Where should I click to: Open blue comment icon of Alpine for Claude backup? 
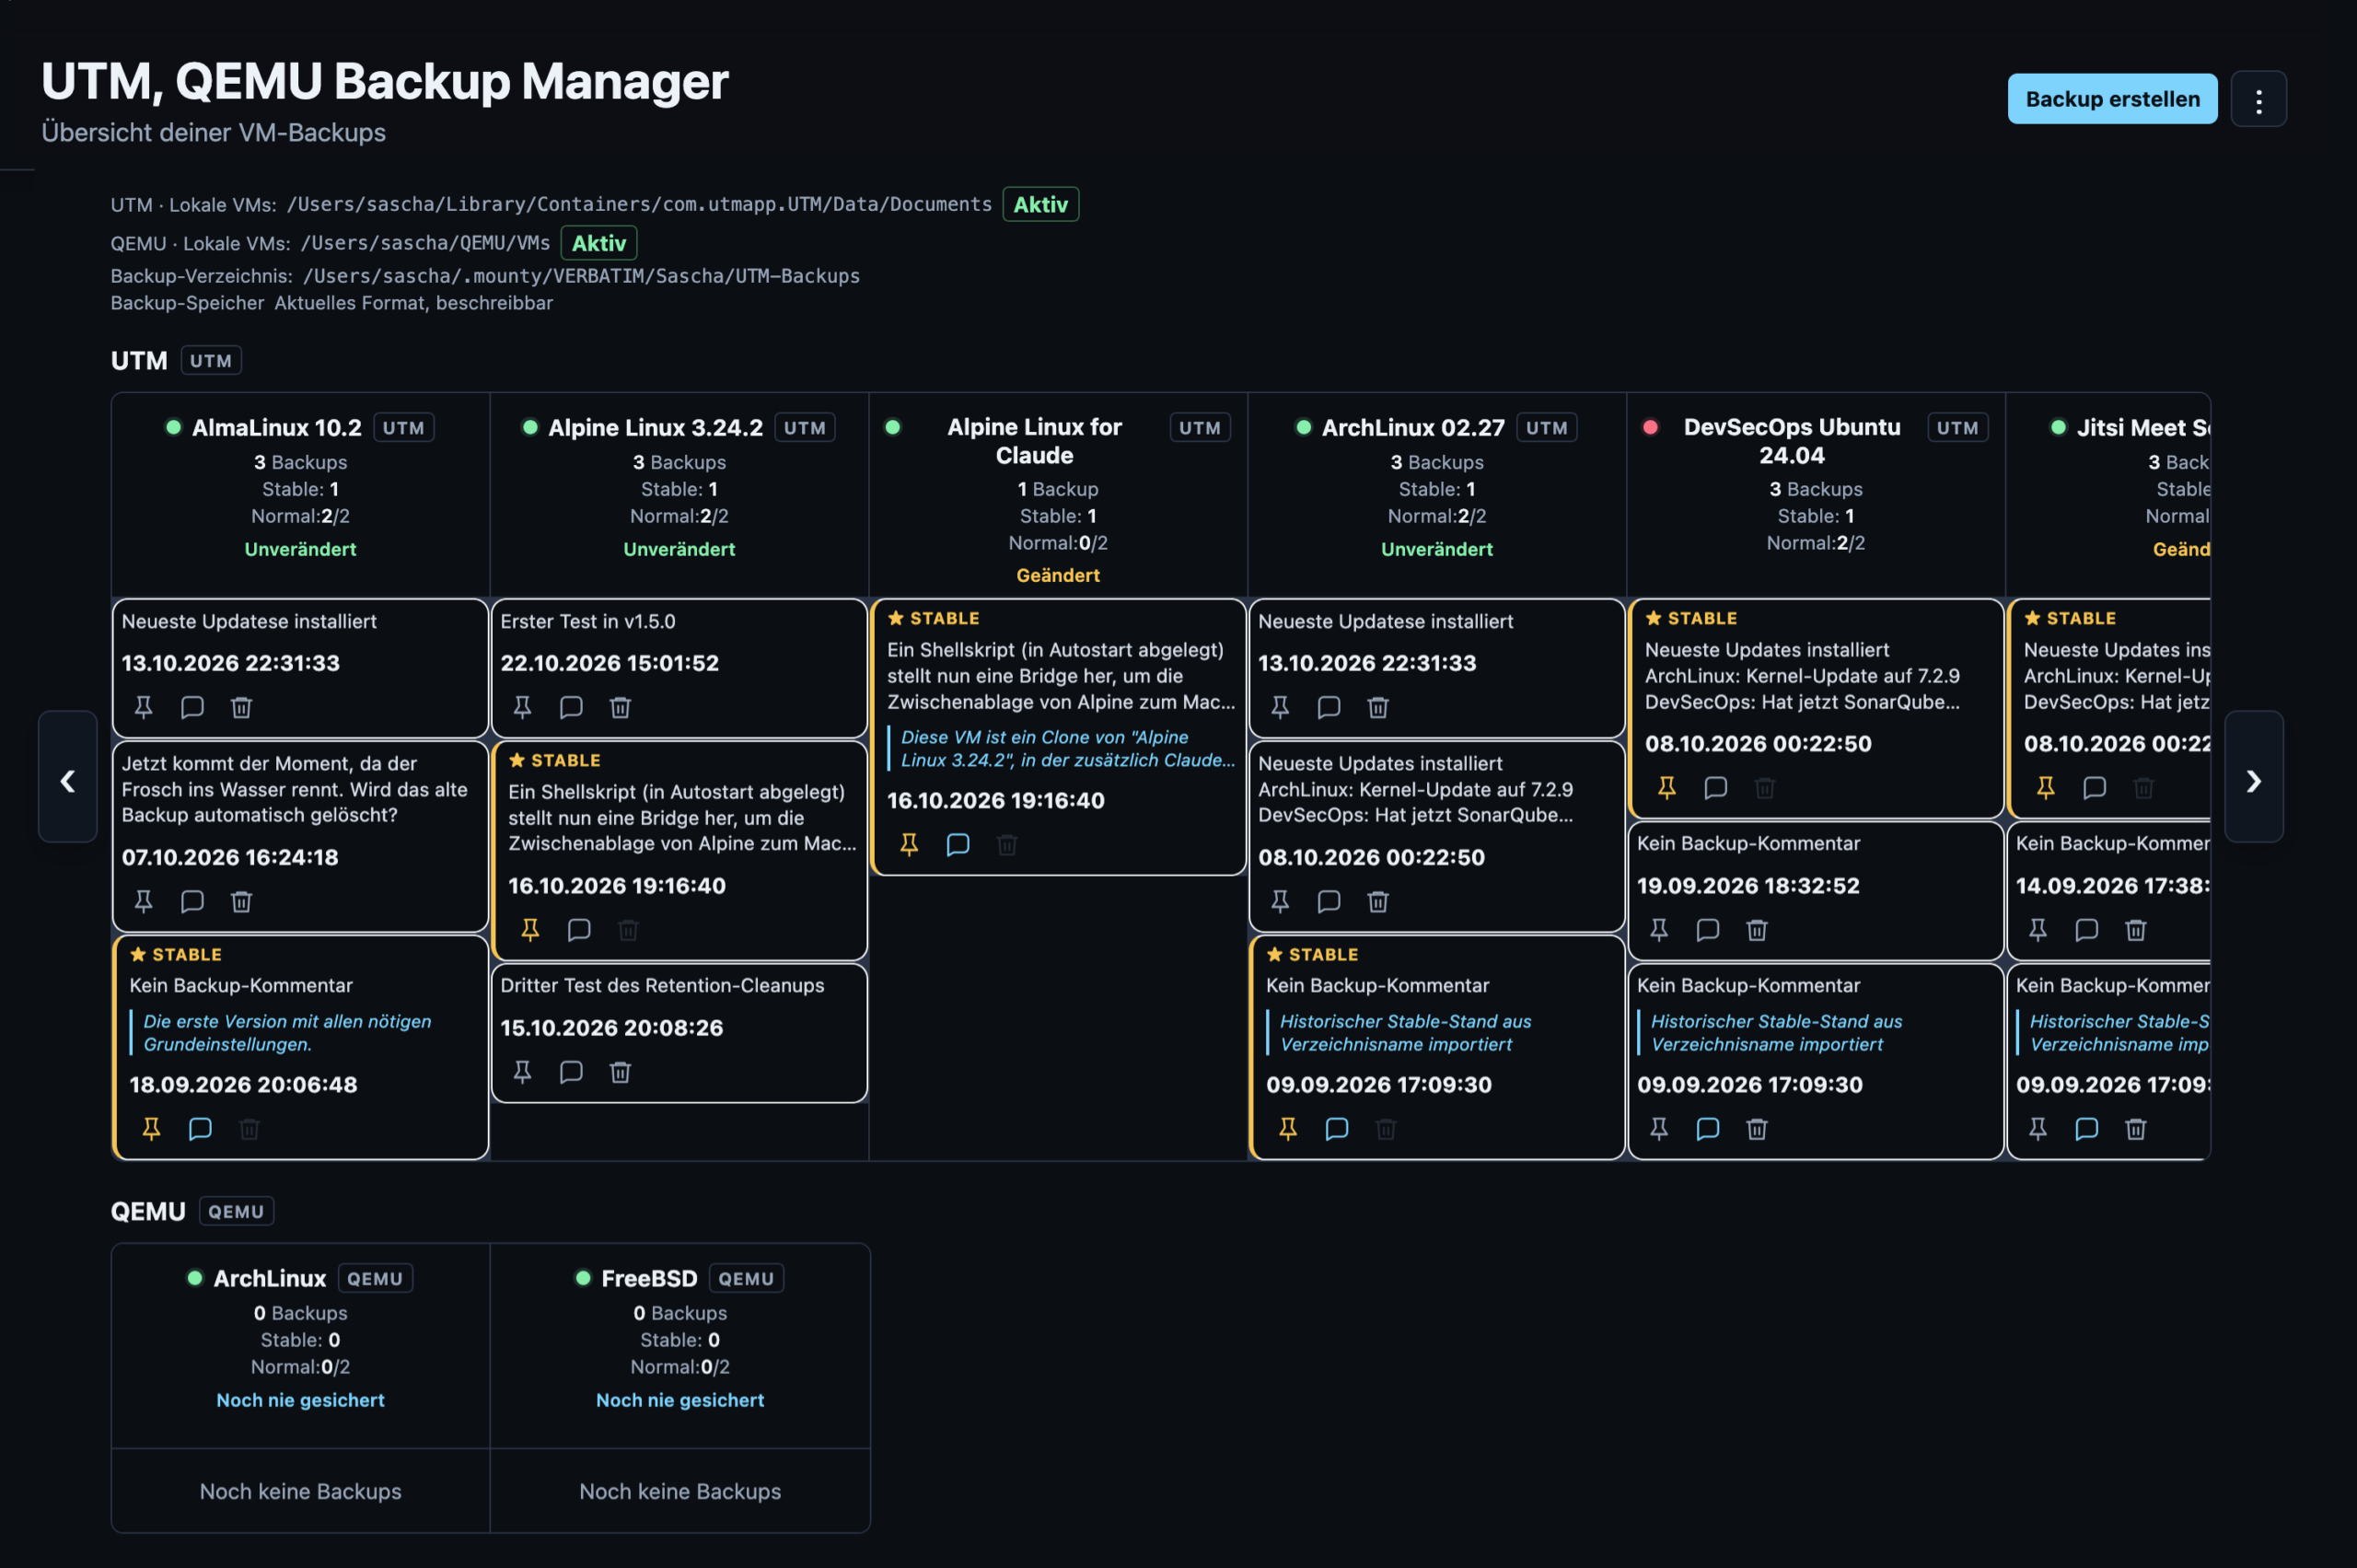click(958, 844)
